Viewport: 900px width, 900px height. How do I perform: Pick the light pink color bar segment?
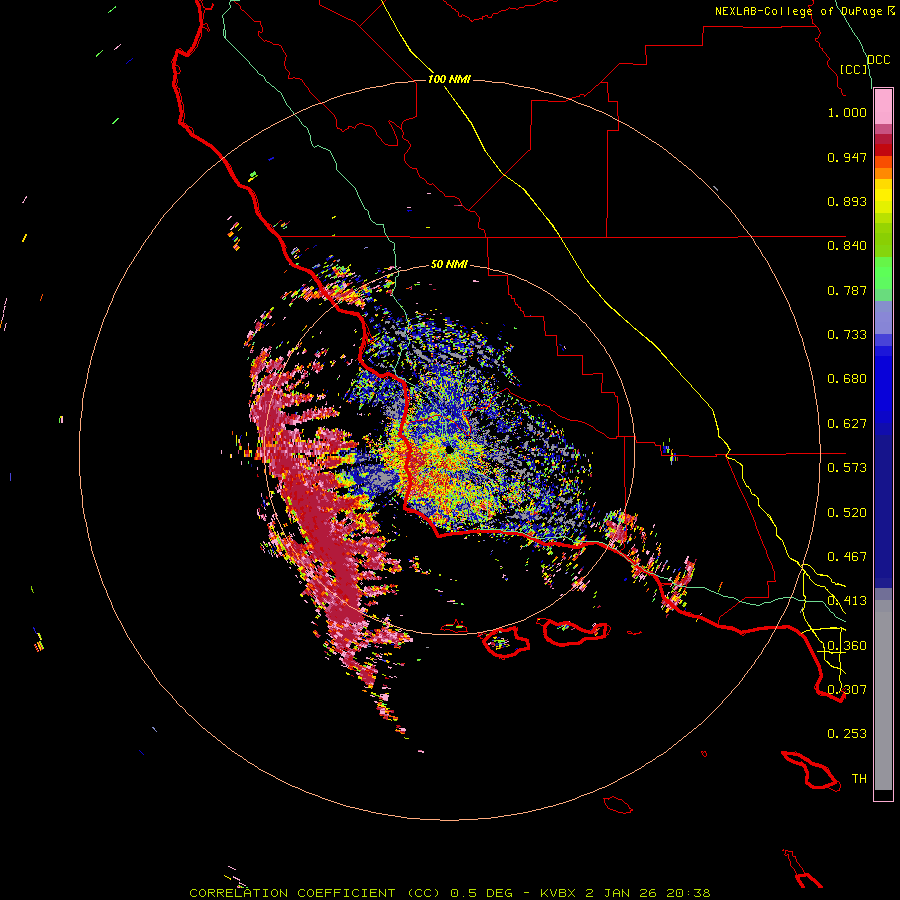point(883,107)
